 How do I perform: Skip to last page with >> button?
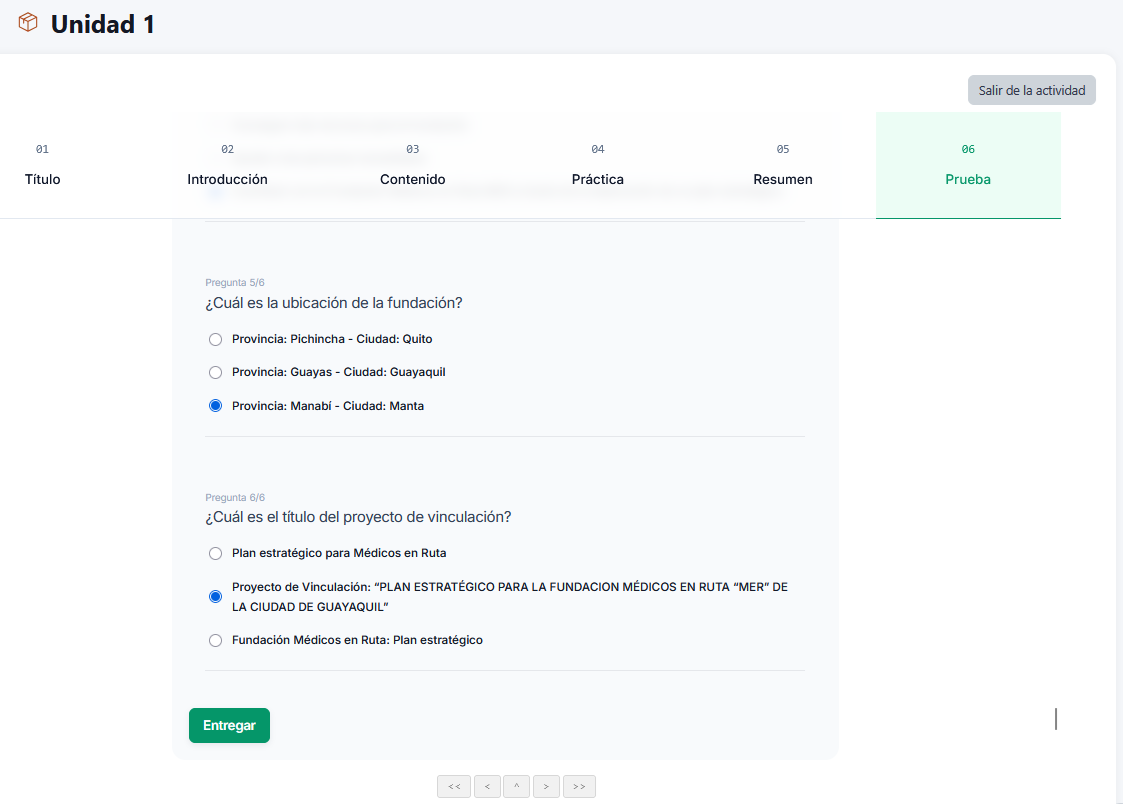(x=579, y=787)
